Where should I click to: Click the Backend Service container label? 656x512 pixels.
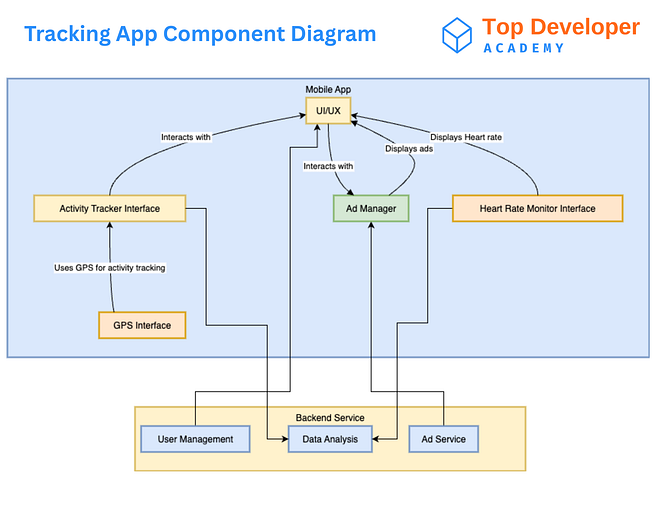tap(330, 417)
